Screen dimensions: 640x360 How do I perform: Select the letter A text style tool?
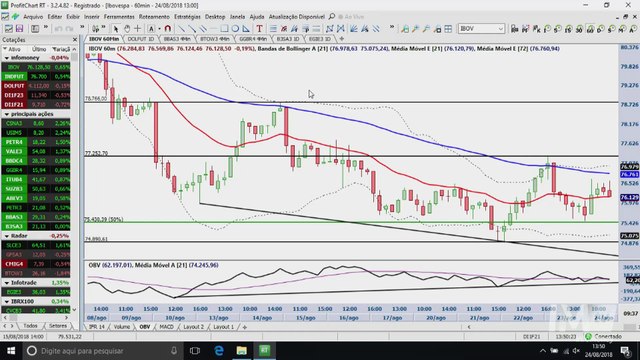click(151, 29)
